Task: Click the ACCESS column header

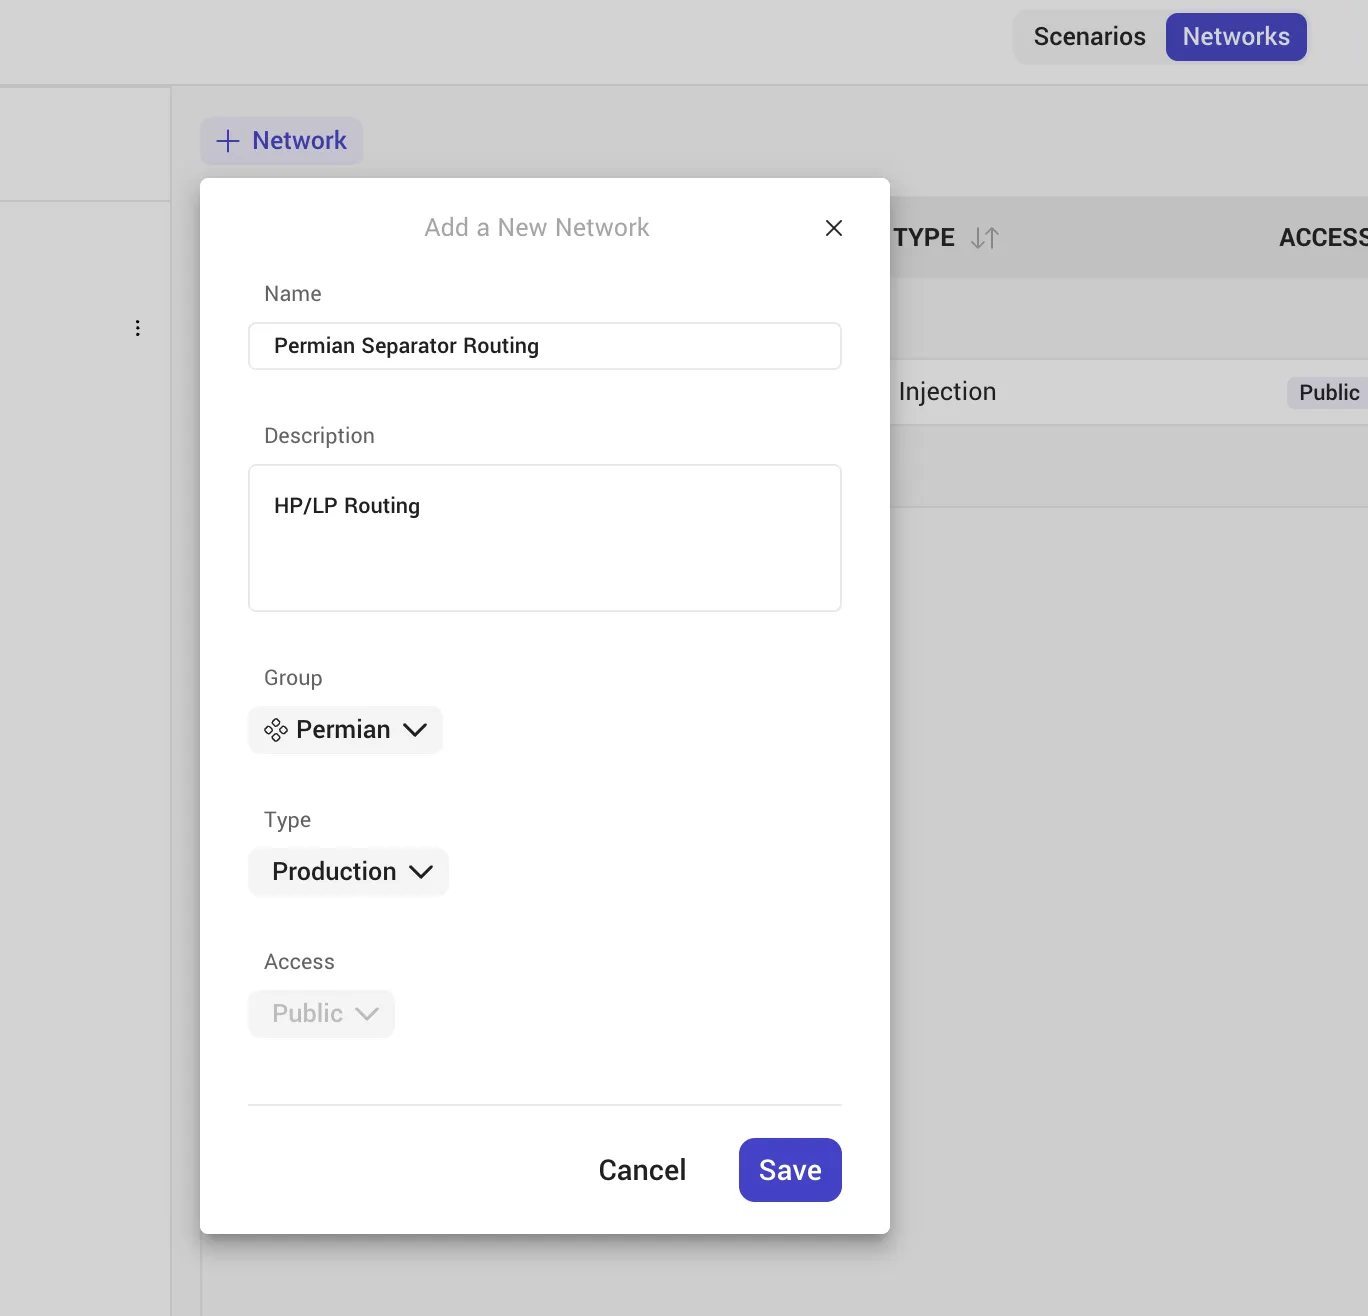Action: coord(1323,238)
